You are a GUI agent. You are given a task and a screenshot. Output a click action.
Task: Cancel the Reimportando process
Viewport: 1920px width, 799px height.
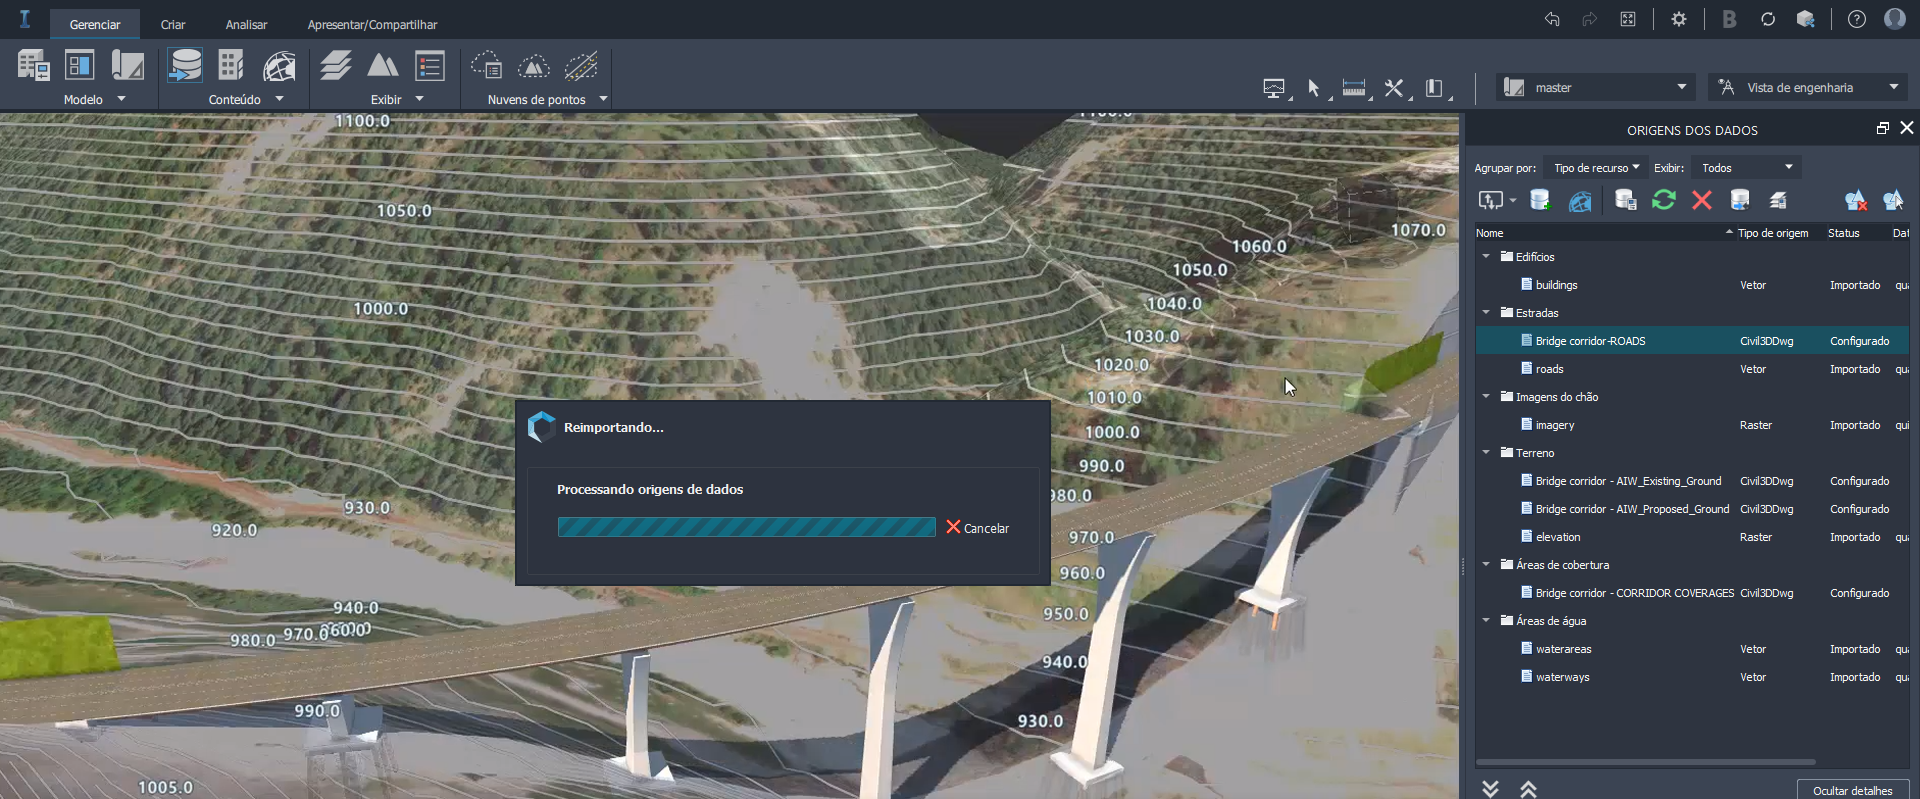tap(978, 528)
